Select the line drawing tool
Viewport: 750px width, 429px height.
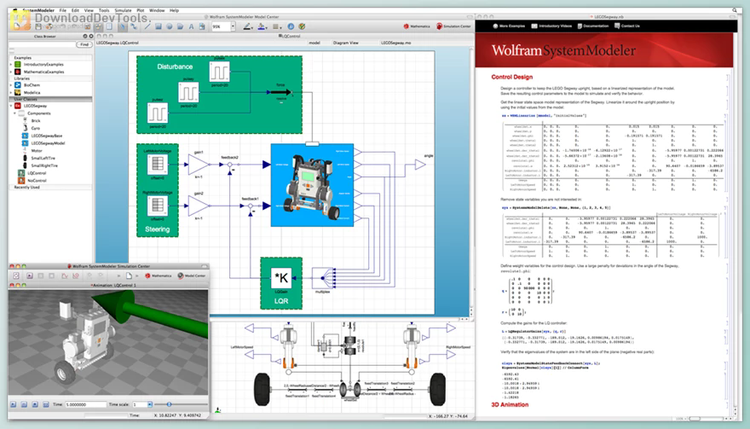pyautogui.click(x=147, y=27)
